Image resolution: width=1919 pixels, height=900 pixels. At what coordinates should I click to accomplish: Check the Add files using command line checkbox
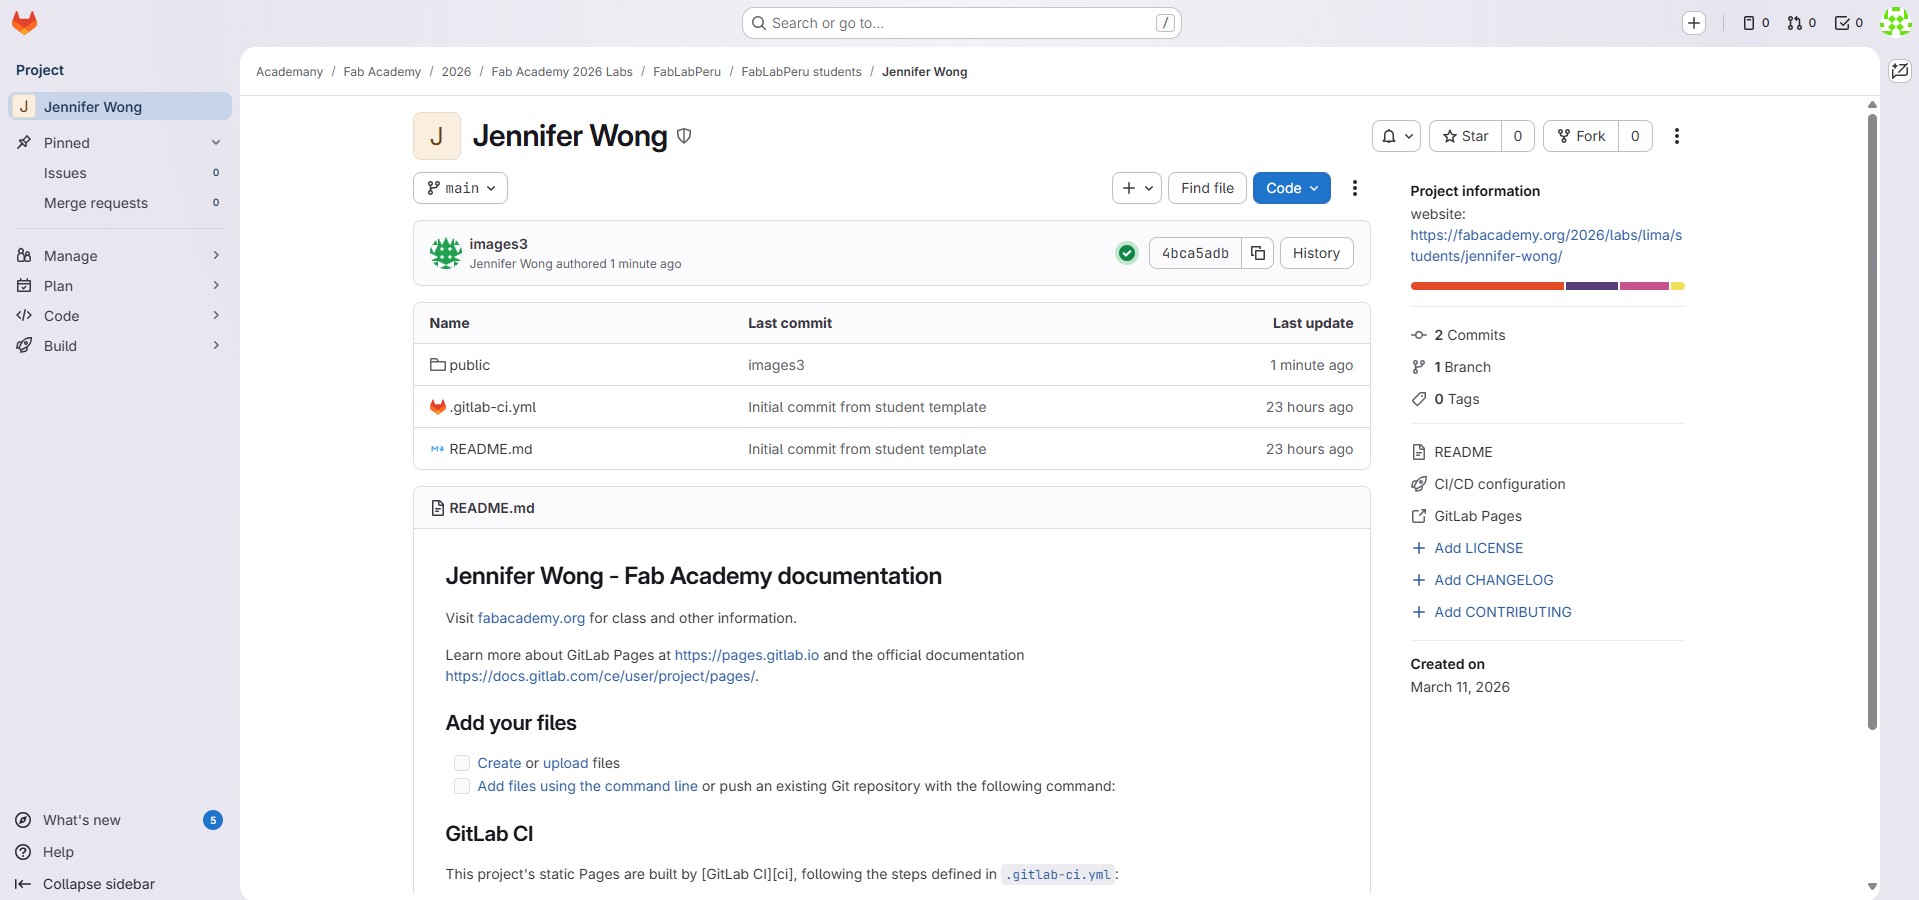pos(461,787)
